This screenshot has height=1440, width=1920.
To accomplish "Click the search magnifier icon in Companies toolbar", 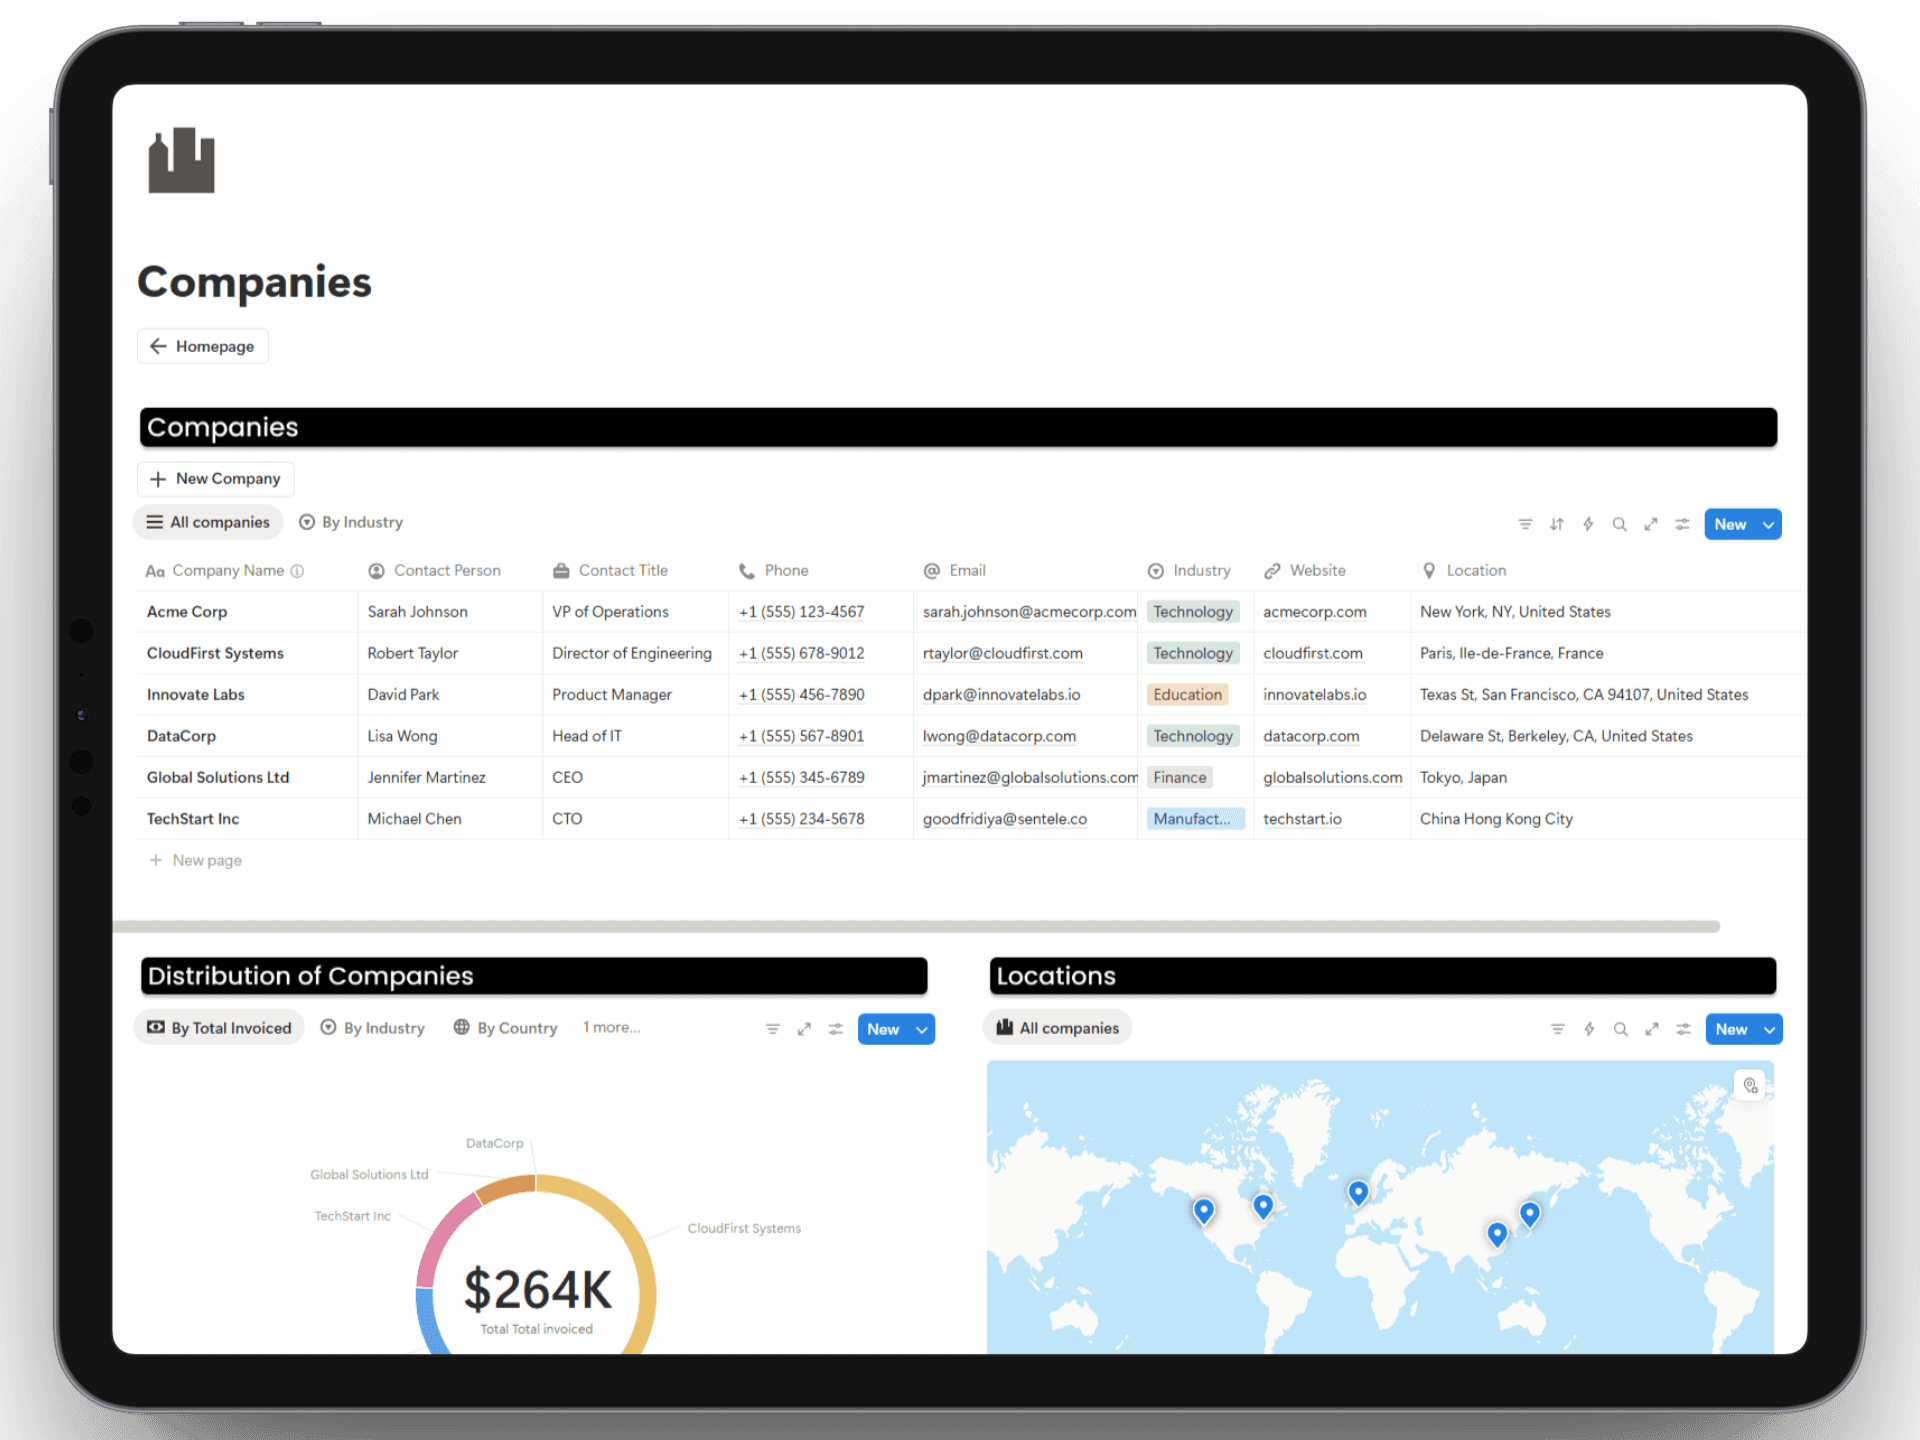I will 1619,524.
